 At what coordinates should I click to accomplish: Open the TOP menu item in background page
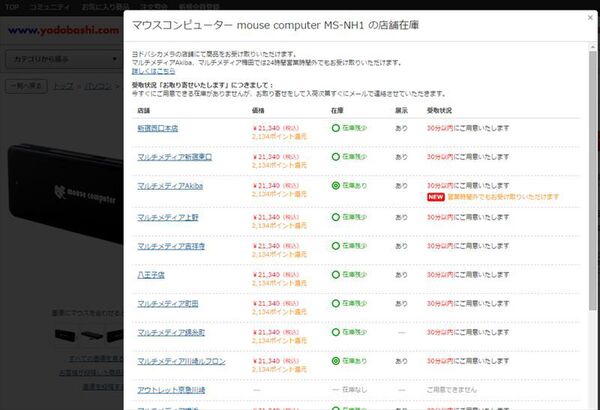point(11,7)
